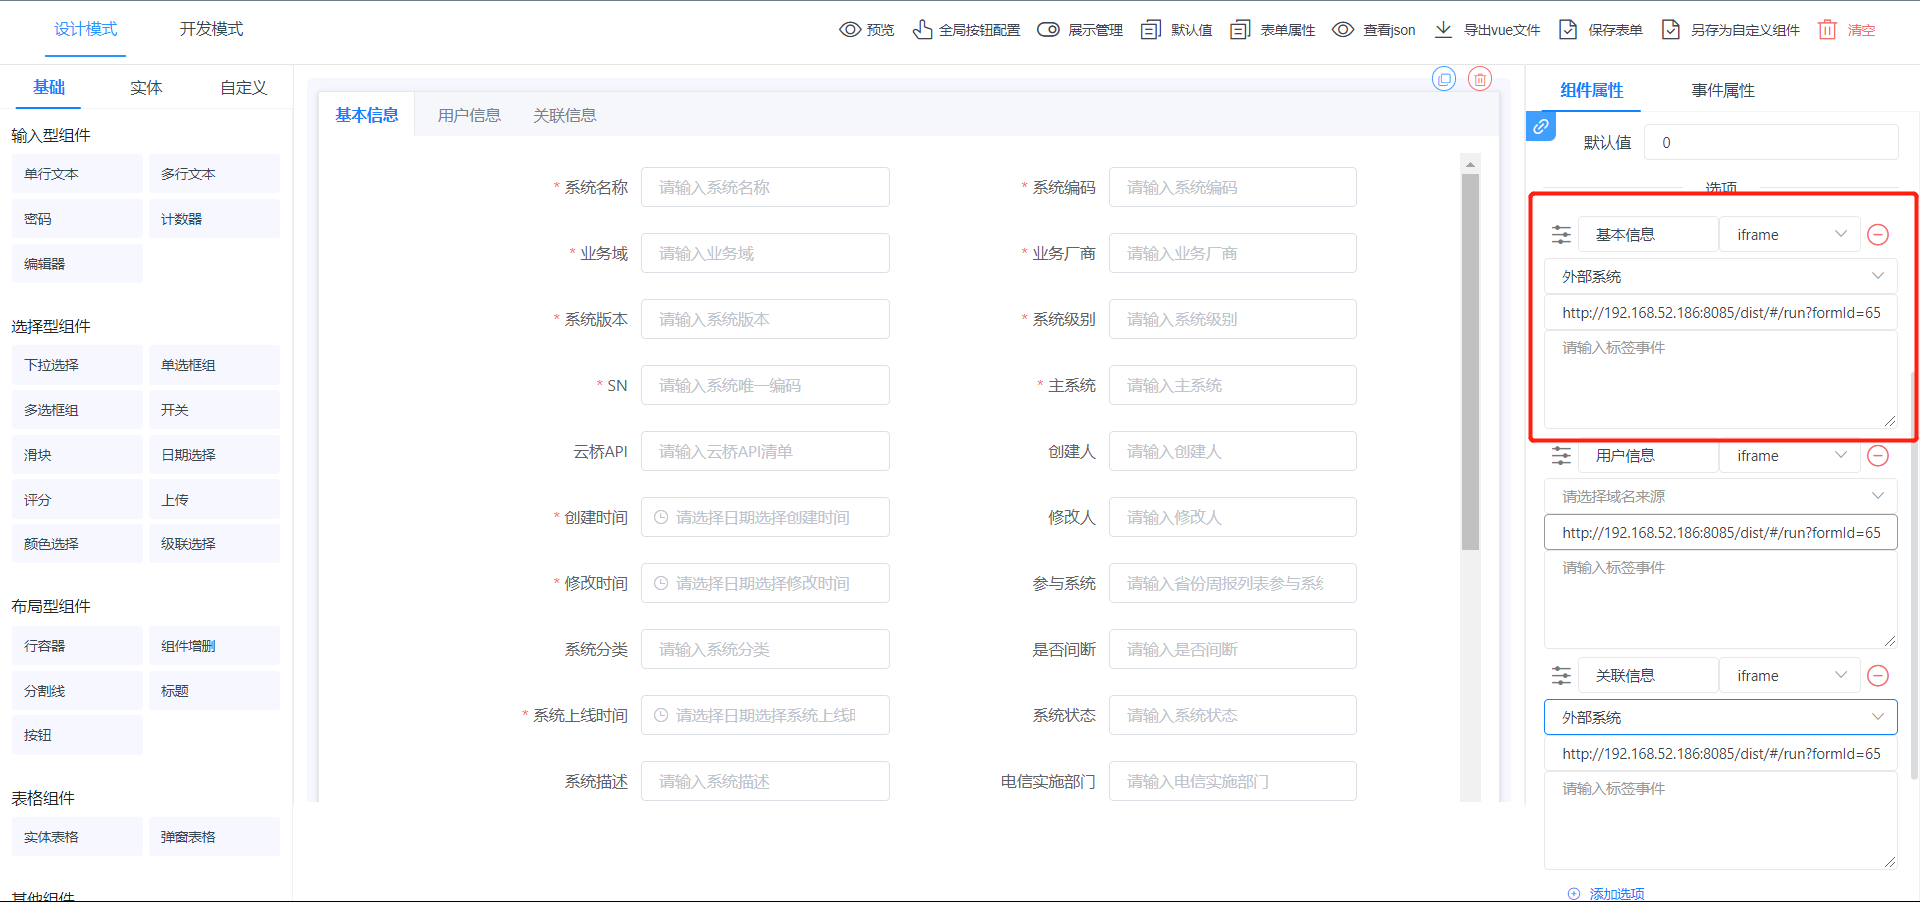The width and height of the screenshot is (1920, 902).
Task: Pick the 弹窗表格 table component
Action: tap(214, 837)
